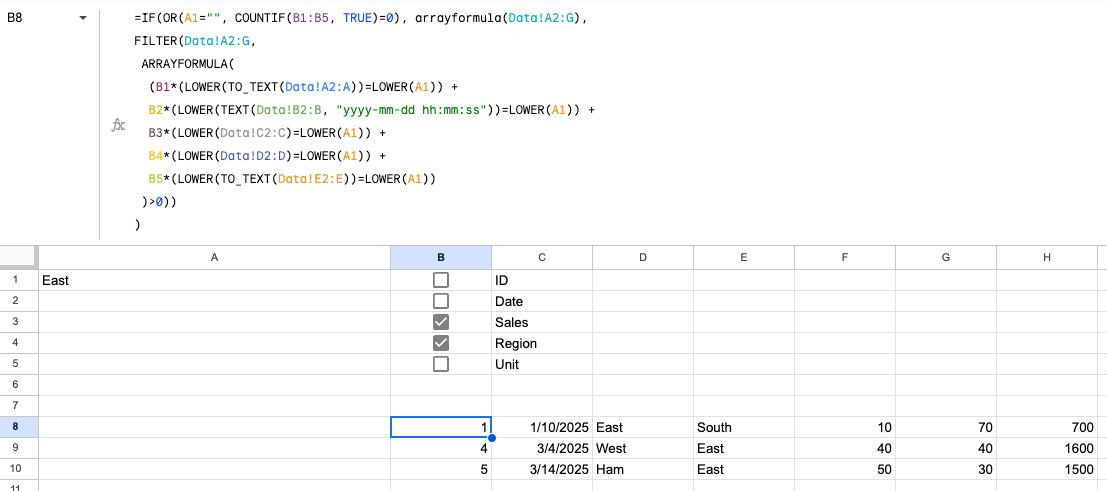1107x491 pixels.
Task: Select column A header
Action: pyautogui.click(x=214, y=258)
